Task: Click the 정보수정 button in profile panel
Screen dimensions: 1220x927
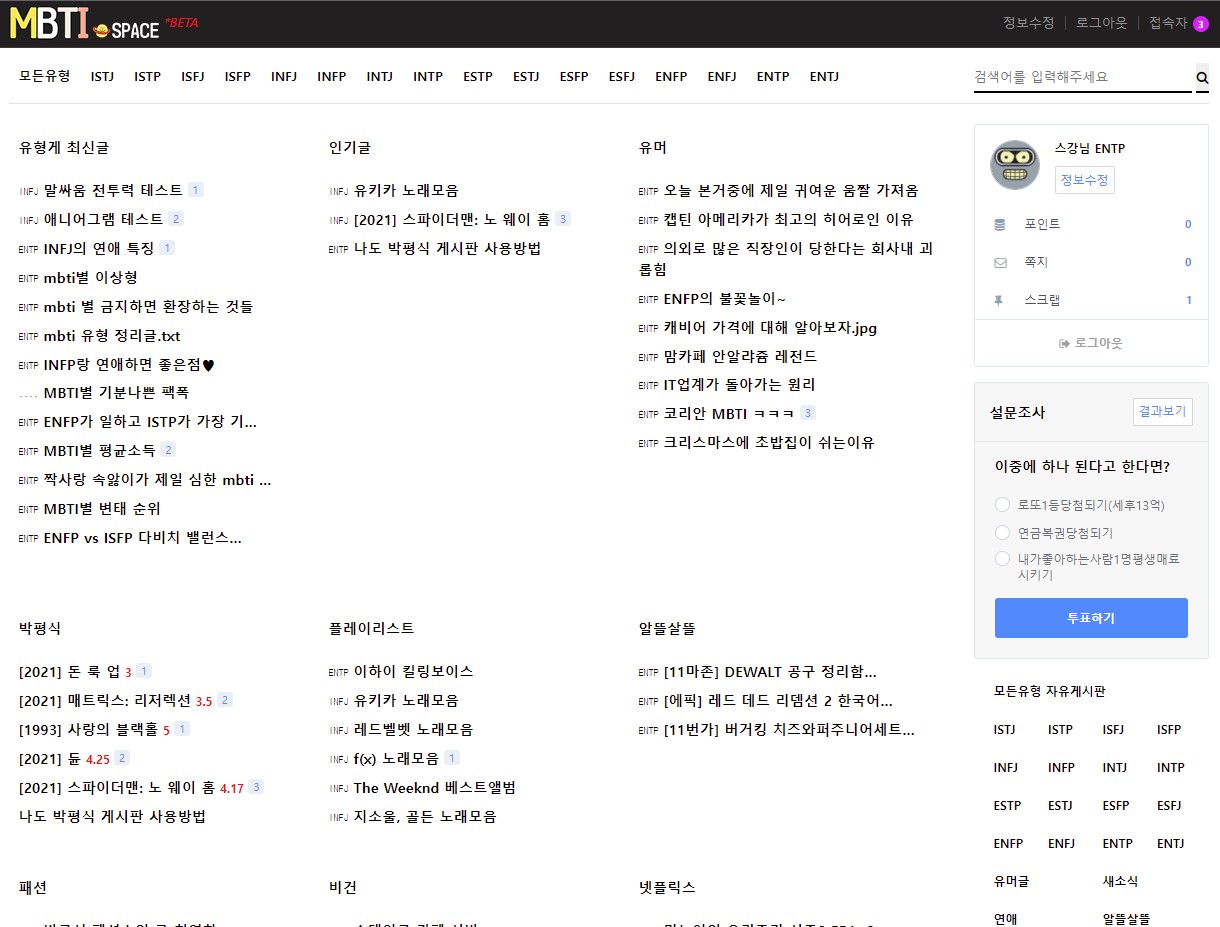Action: pos(1084,179)
